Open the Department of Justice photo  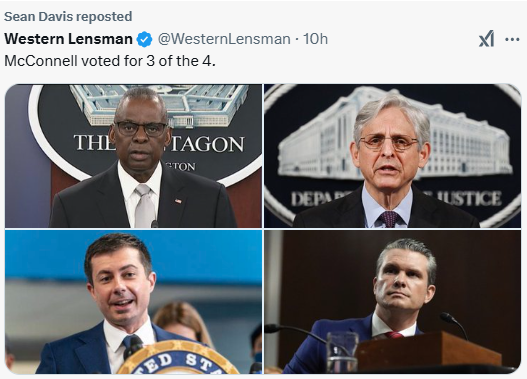pyautogui.click(x=393, y=156)
